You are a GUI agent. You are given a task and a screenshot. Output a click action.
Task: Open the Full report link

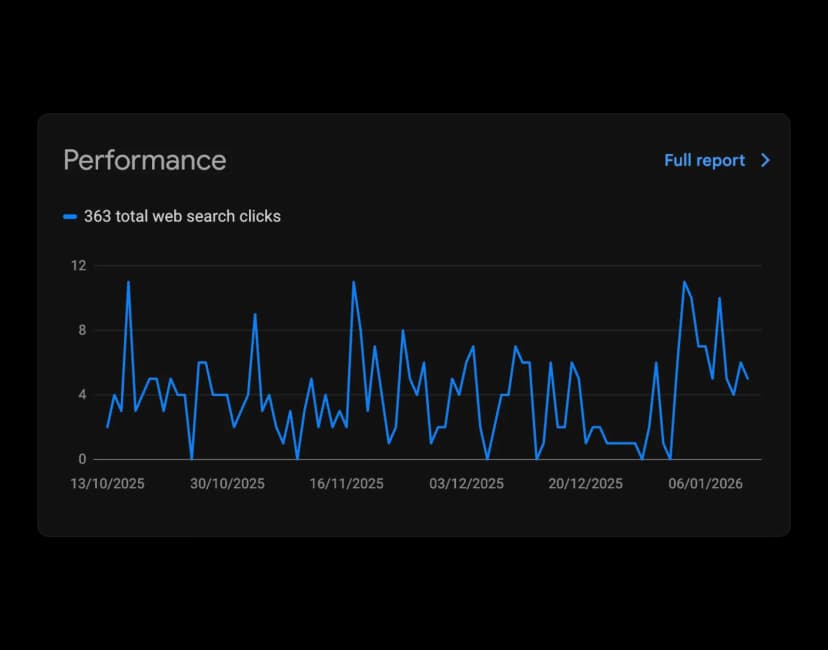click(x=704, y=160)
